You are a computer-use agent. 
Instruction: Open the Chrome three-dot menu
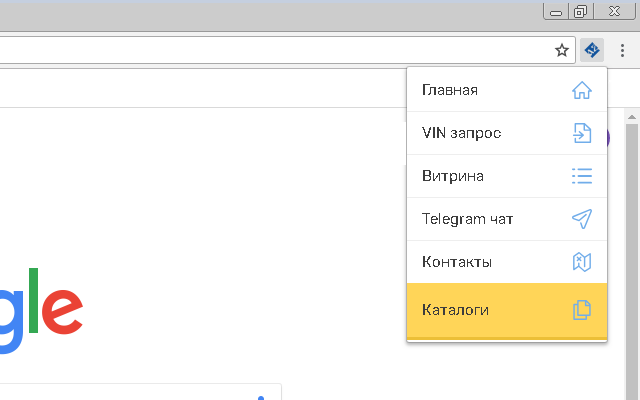coord(622,50)
